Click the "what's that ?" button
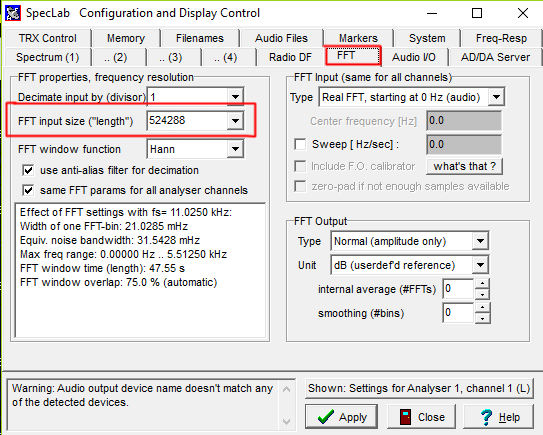Image resolution: width=543 pixels, height=435 pixels. point(464,166)
